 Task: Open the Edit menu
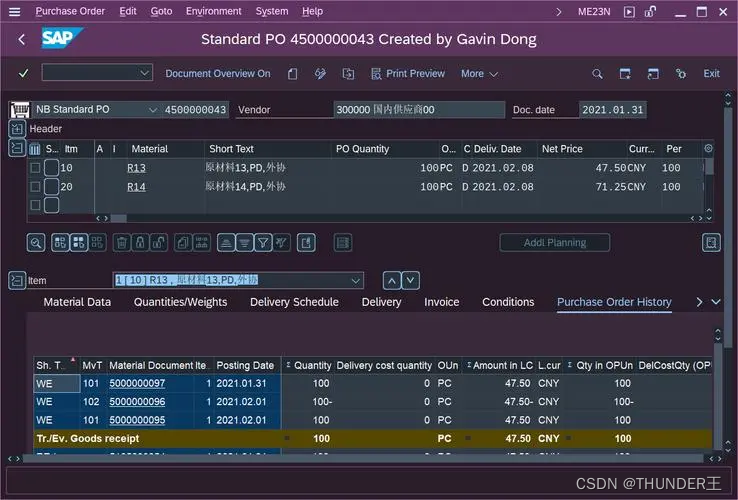(x=128, y=11)
